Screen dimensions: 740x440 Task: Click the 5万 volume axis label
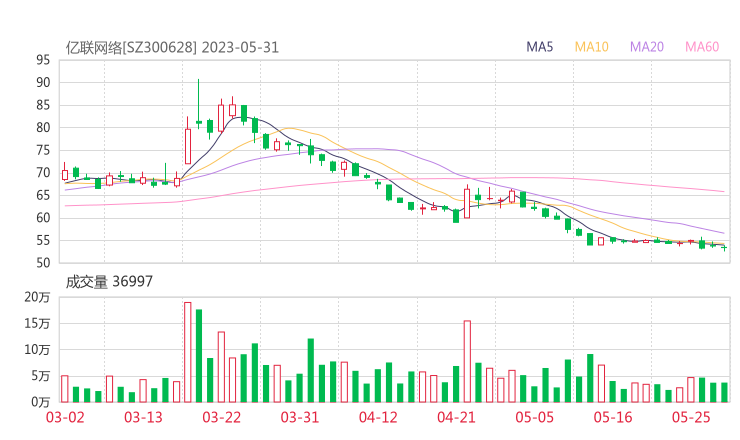[41, 376]
